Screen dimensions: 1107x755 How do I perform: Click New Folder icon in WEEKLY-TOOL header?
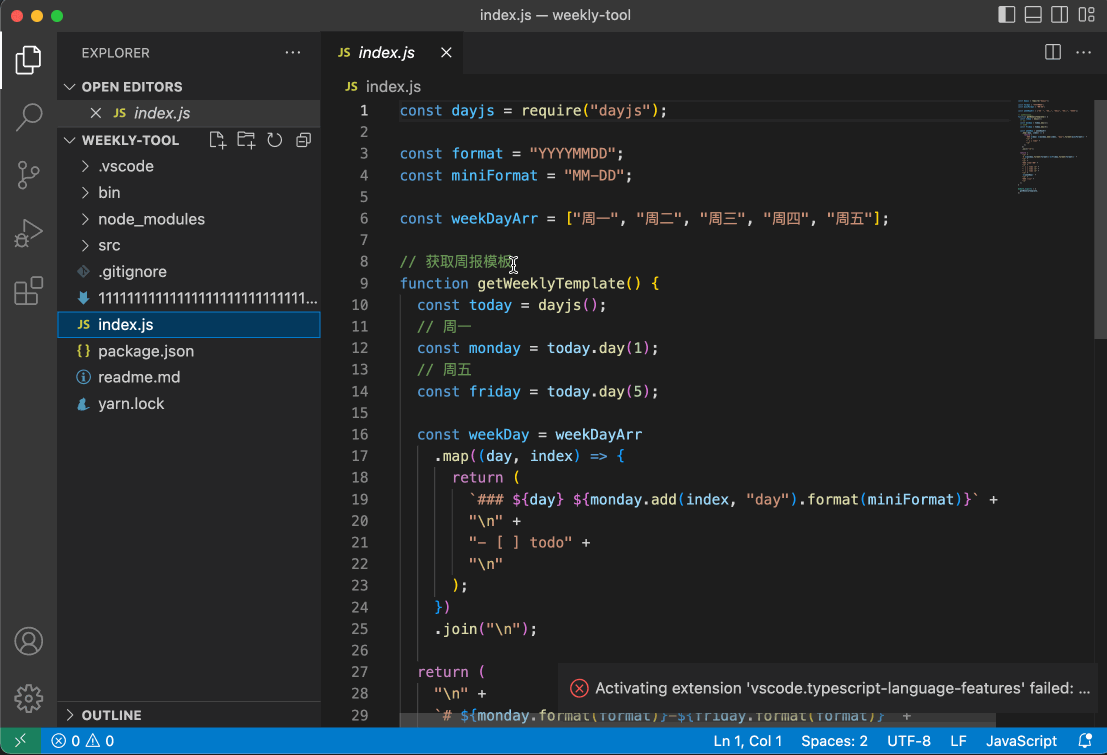[246, 140]
